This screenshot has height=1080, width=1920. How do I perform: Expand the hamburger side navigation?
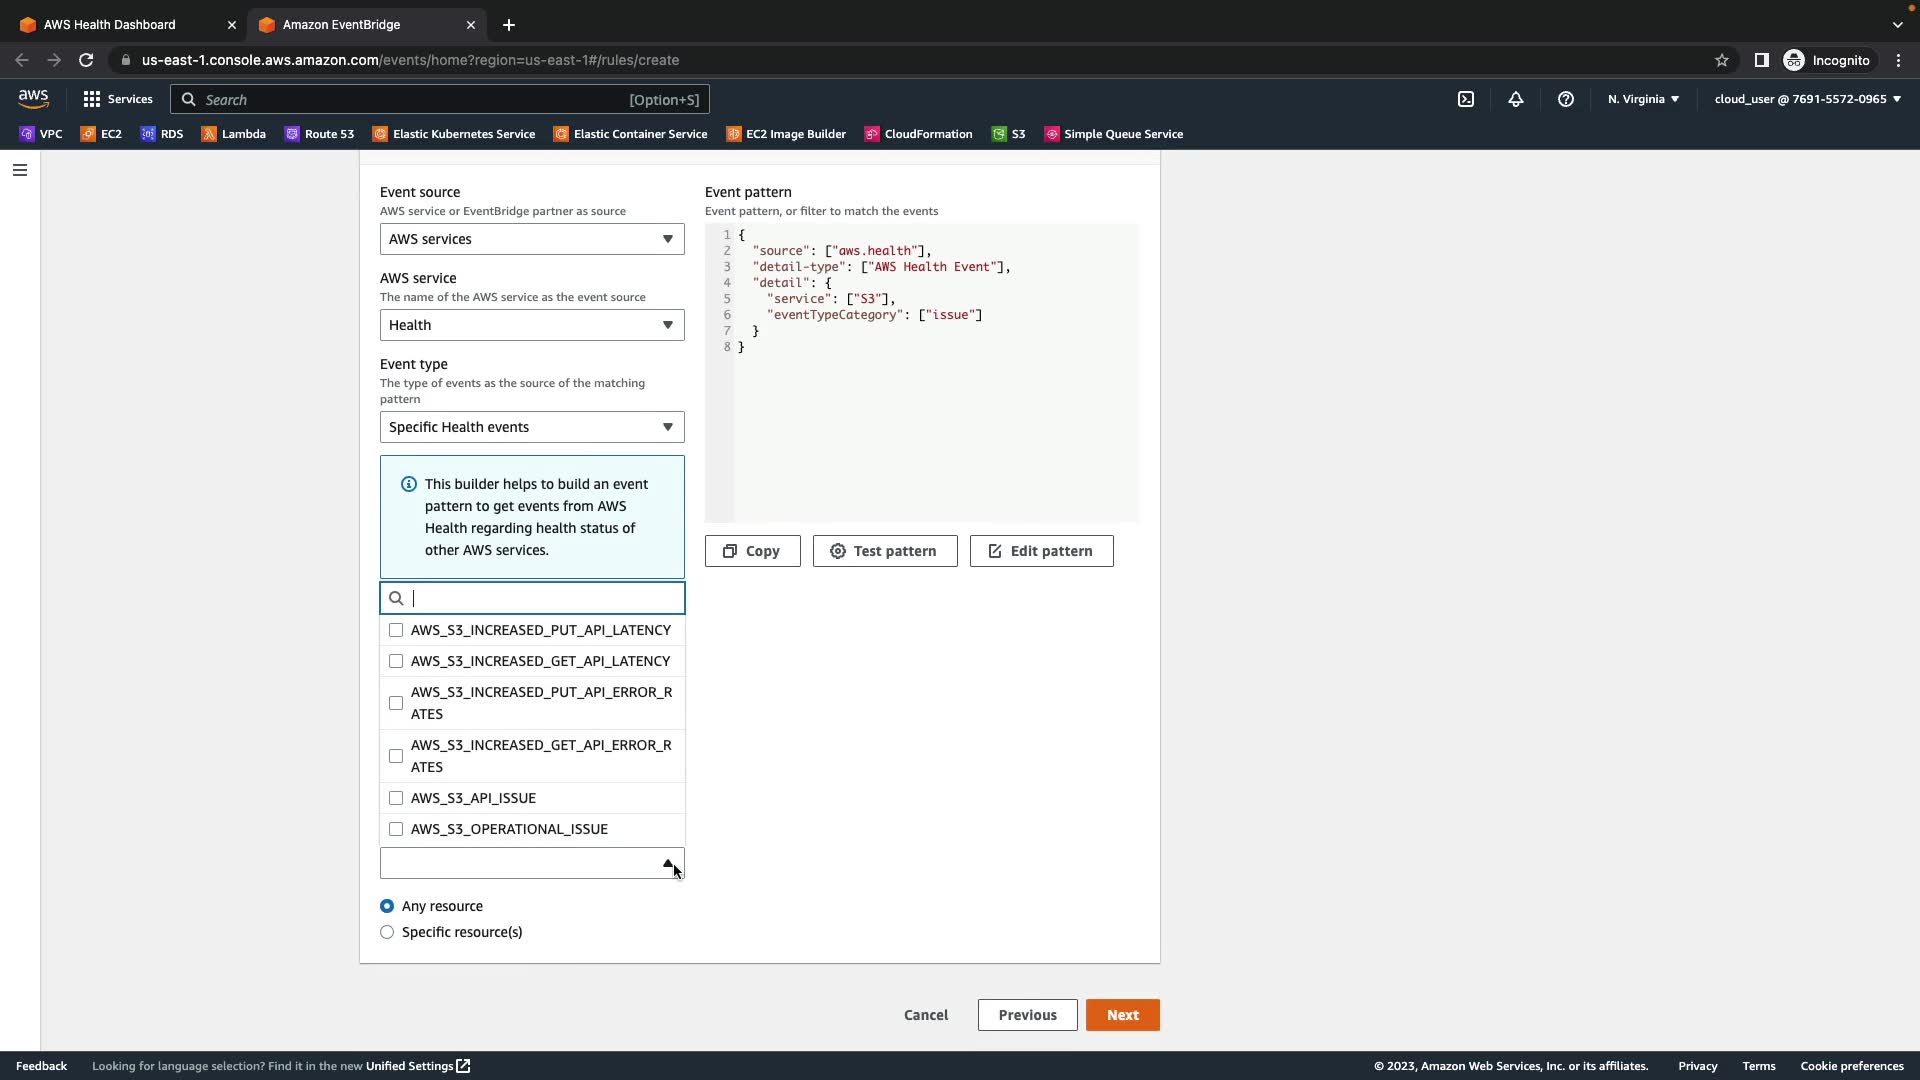(x=19, y=170)
